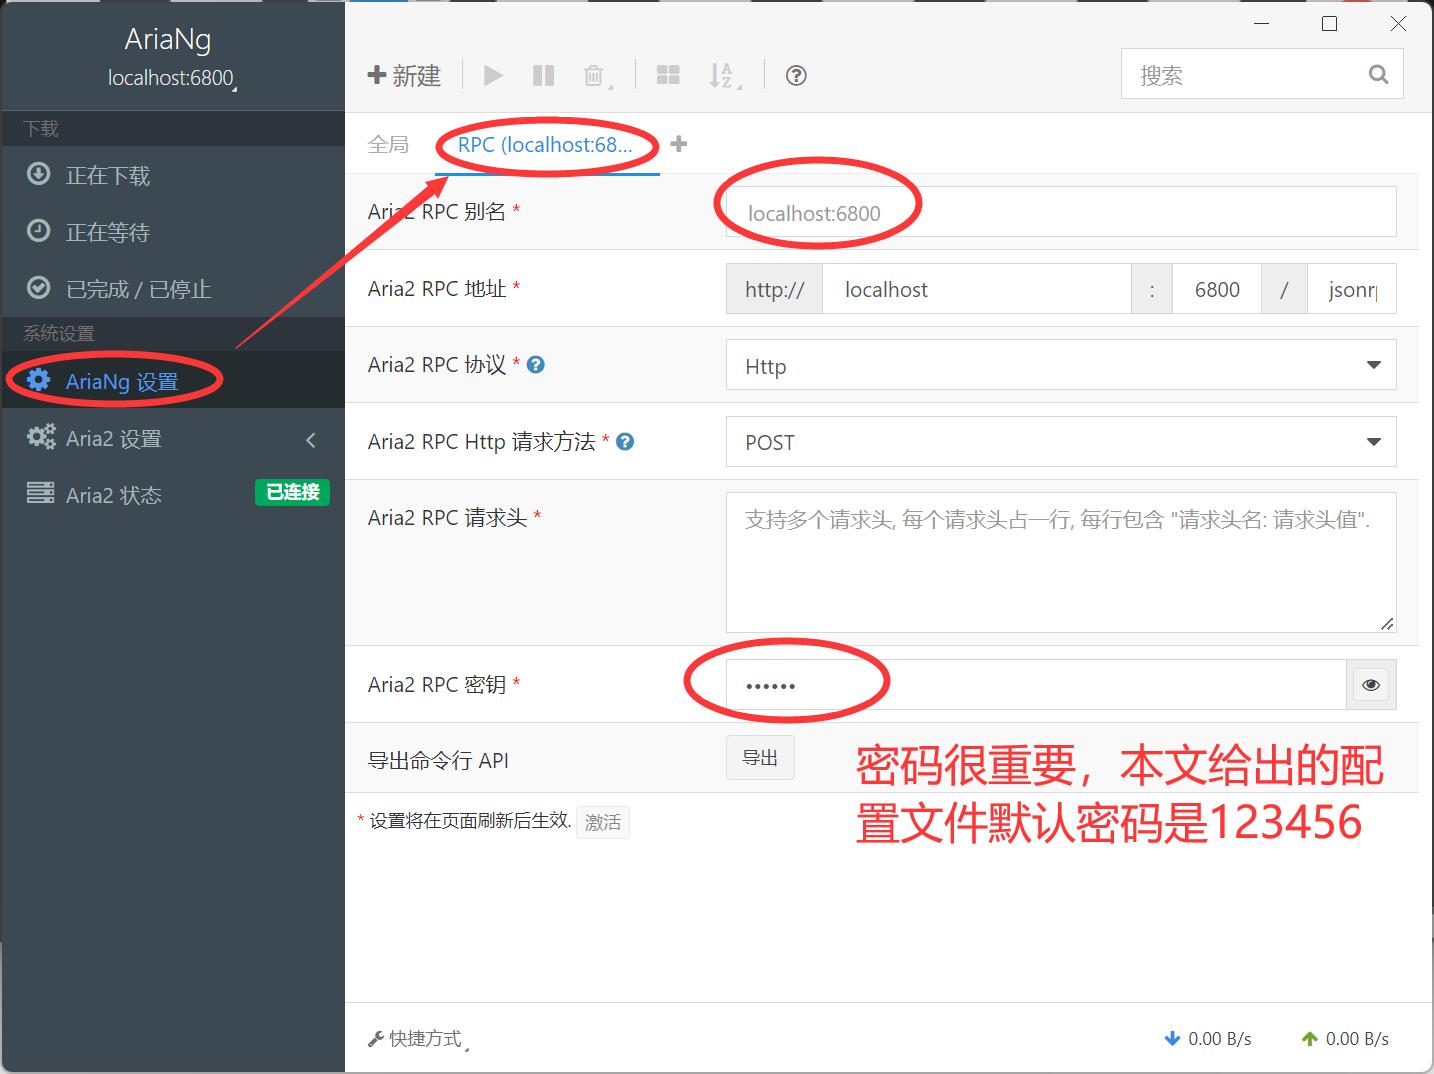Open 正在下载 in the sidebar
This screenshot has height=1074, width=1434.
click(x=108, y=176)
